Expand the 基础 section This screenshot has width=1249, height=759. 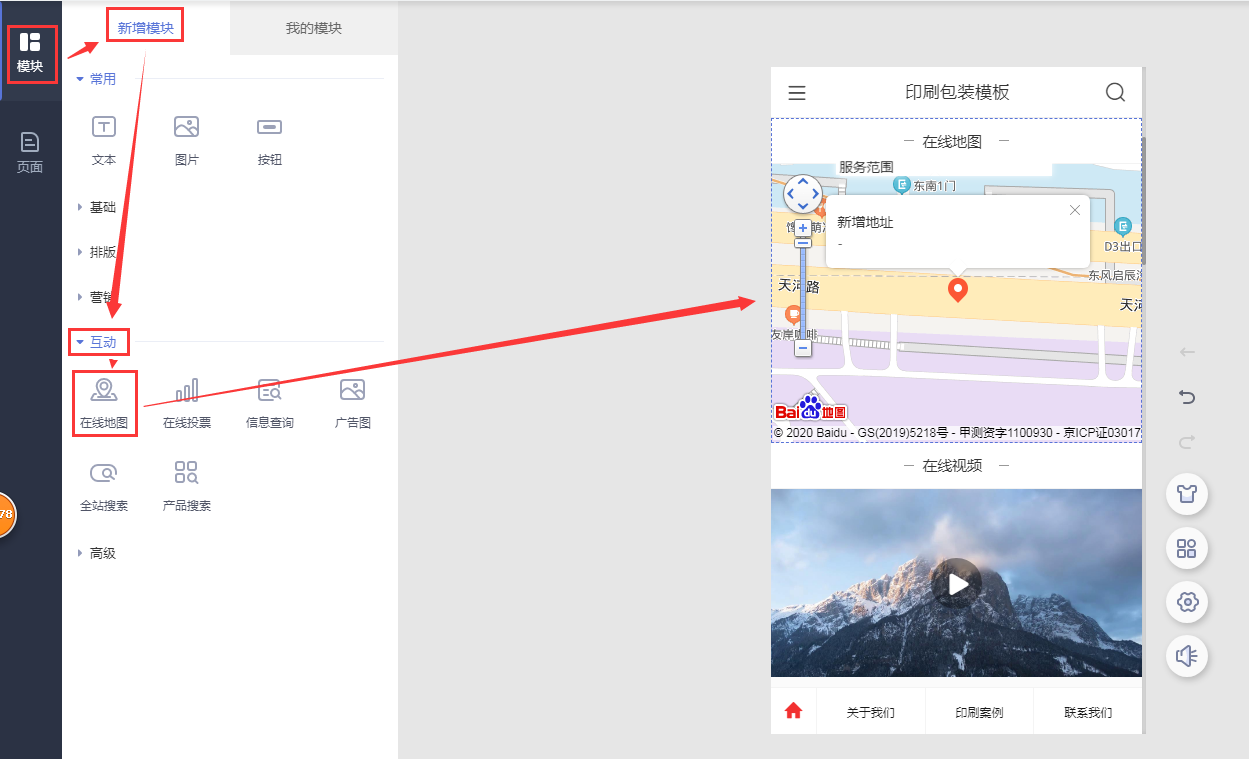[97, 207]
